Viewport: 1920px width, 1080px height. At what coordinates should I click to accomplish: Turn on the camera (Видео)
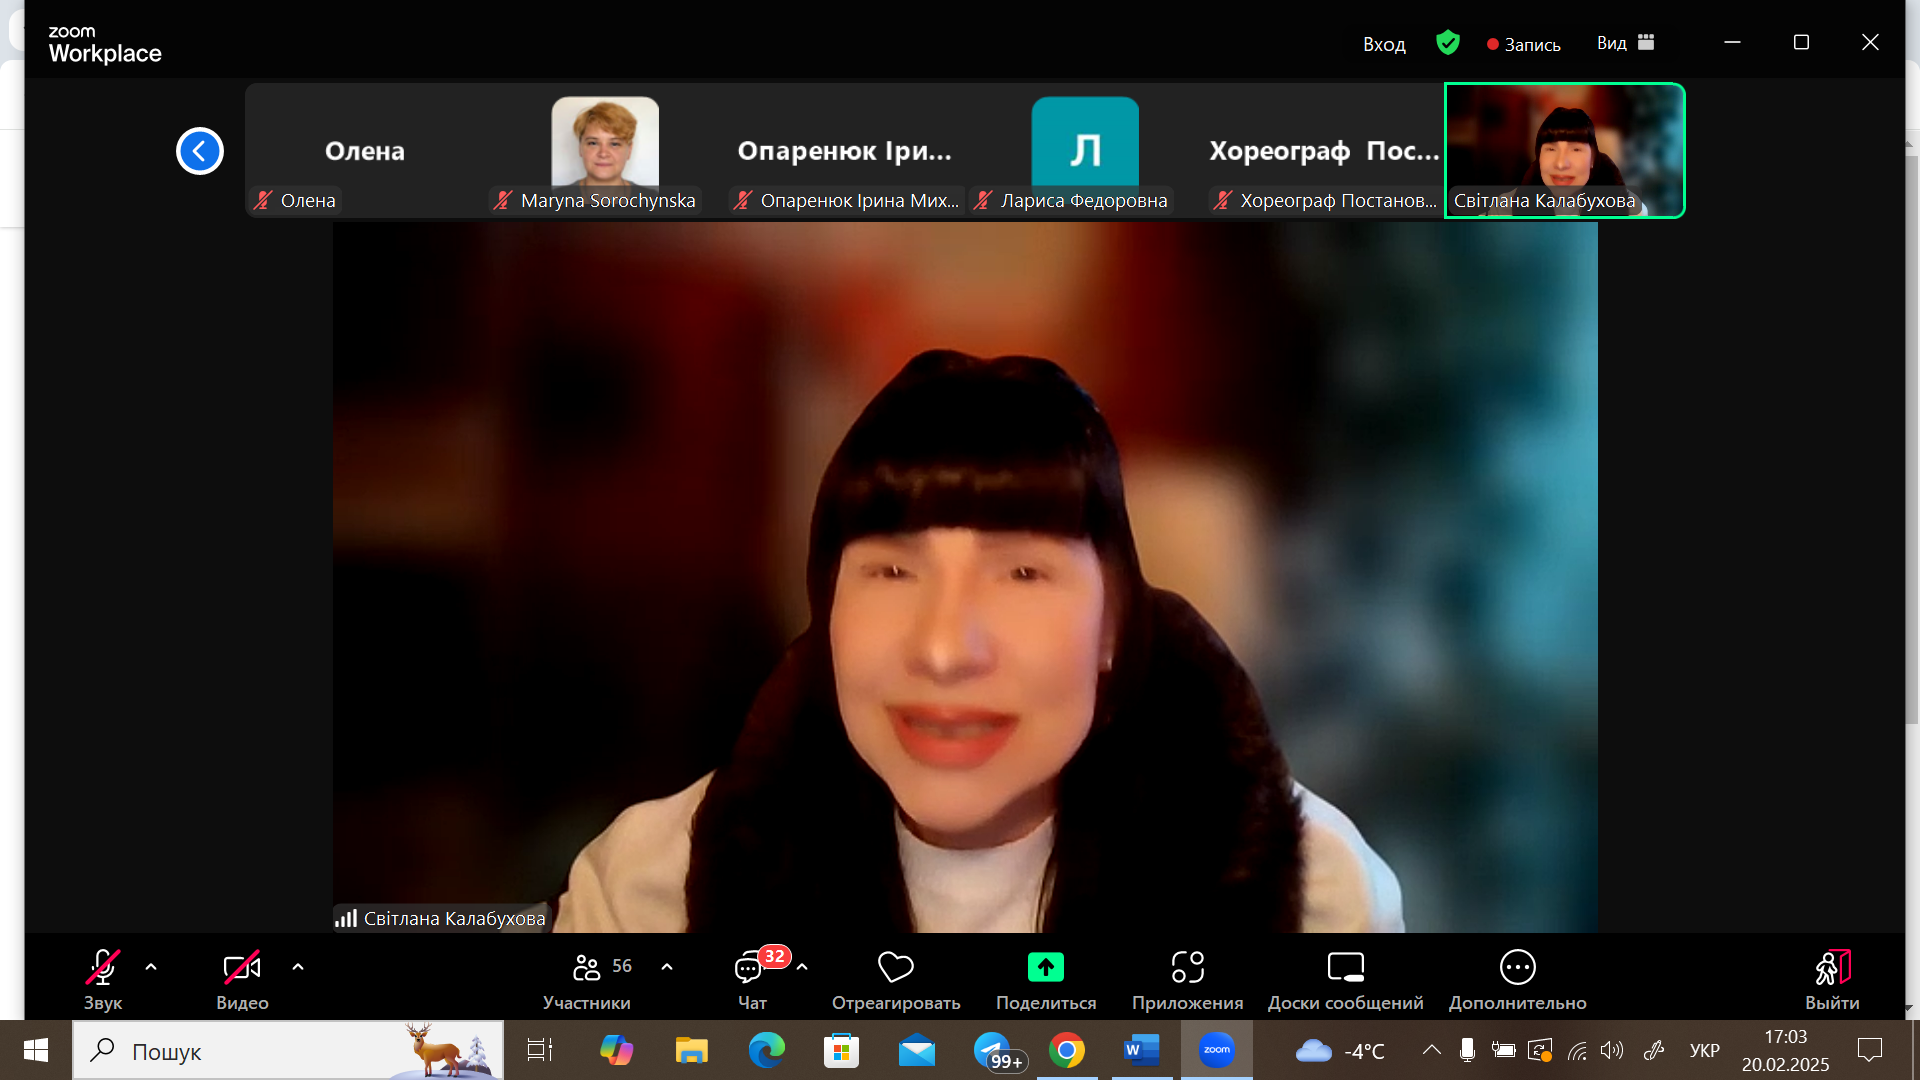(242, 967)
